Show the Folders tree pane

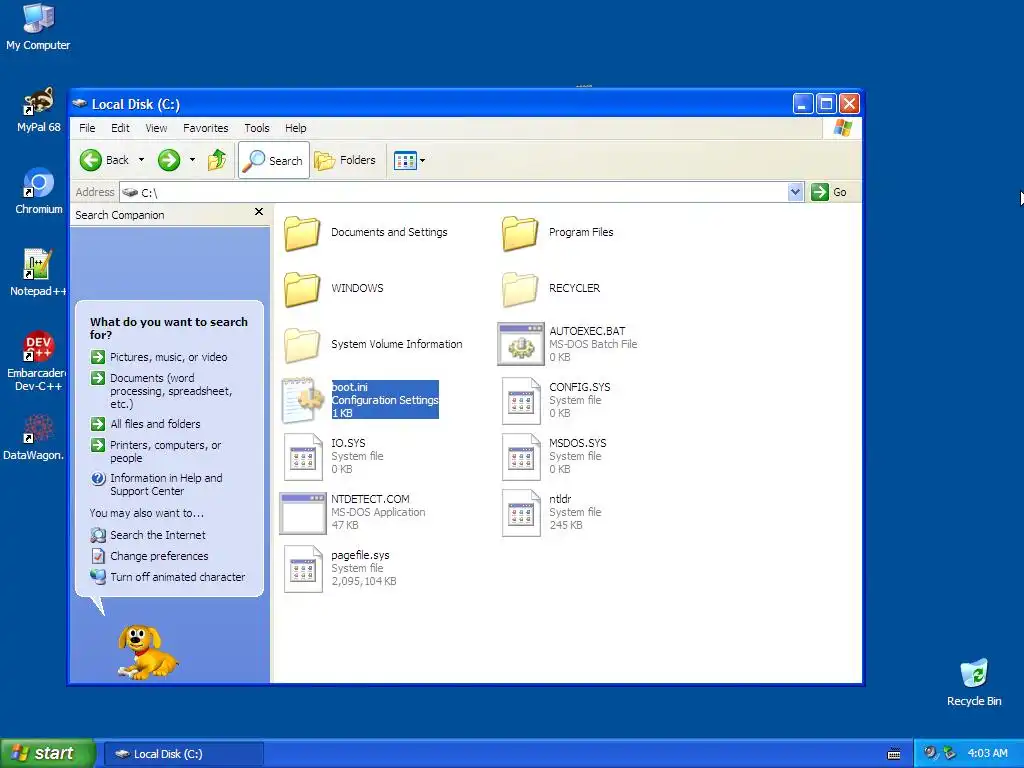(345, 160)
